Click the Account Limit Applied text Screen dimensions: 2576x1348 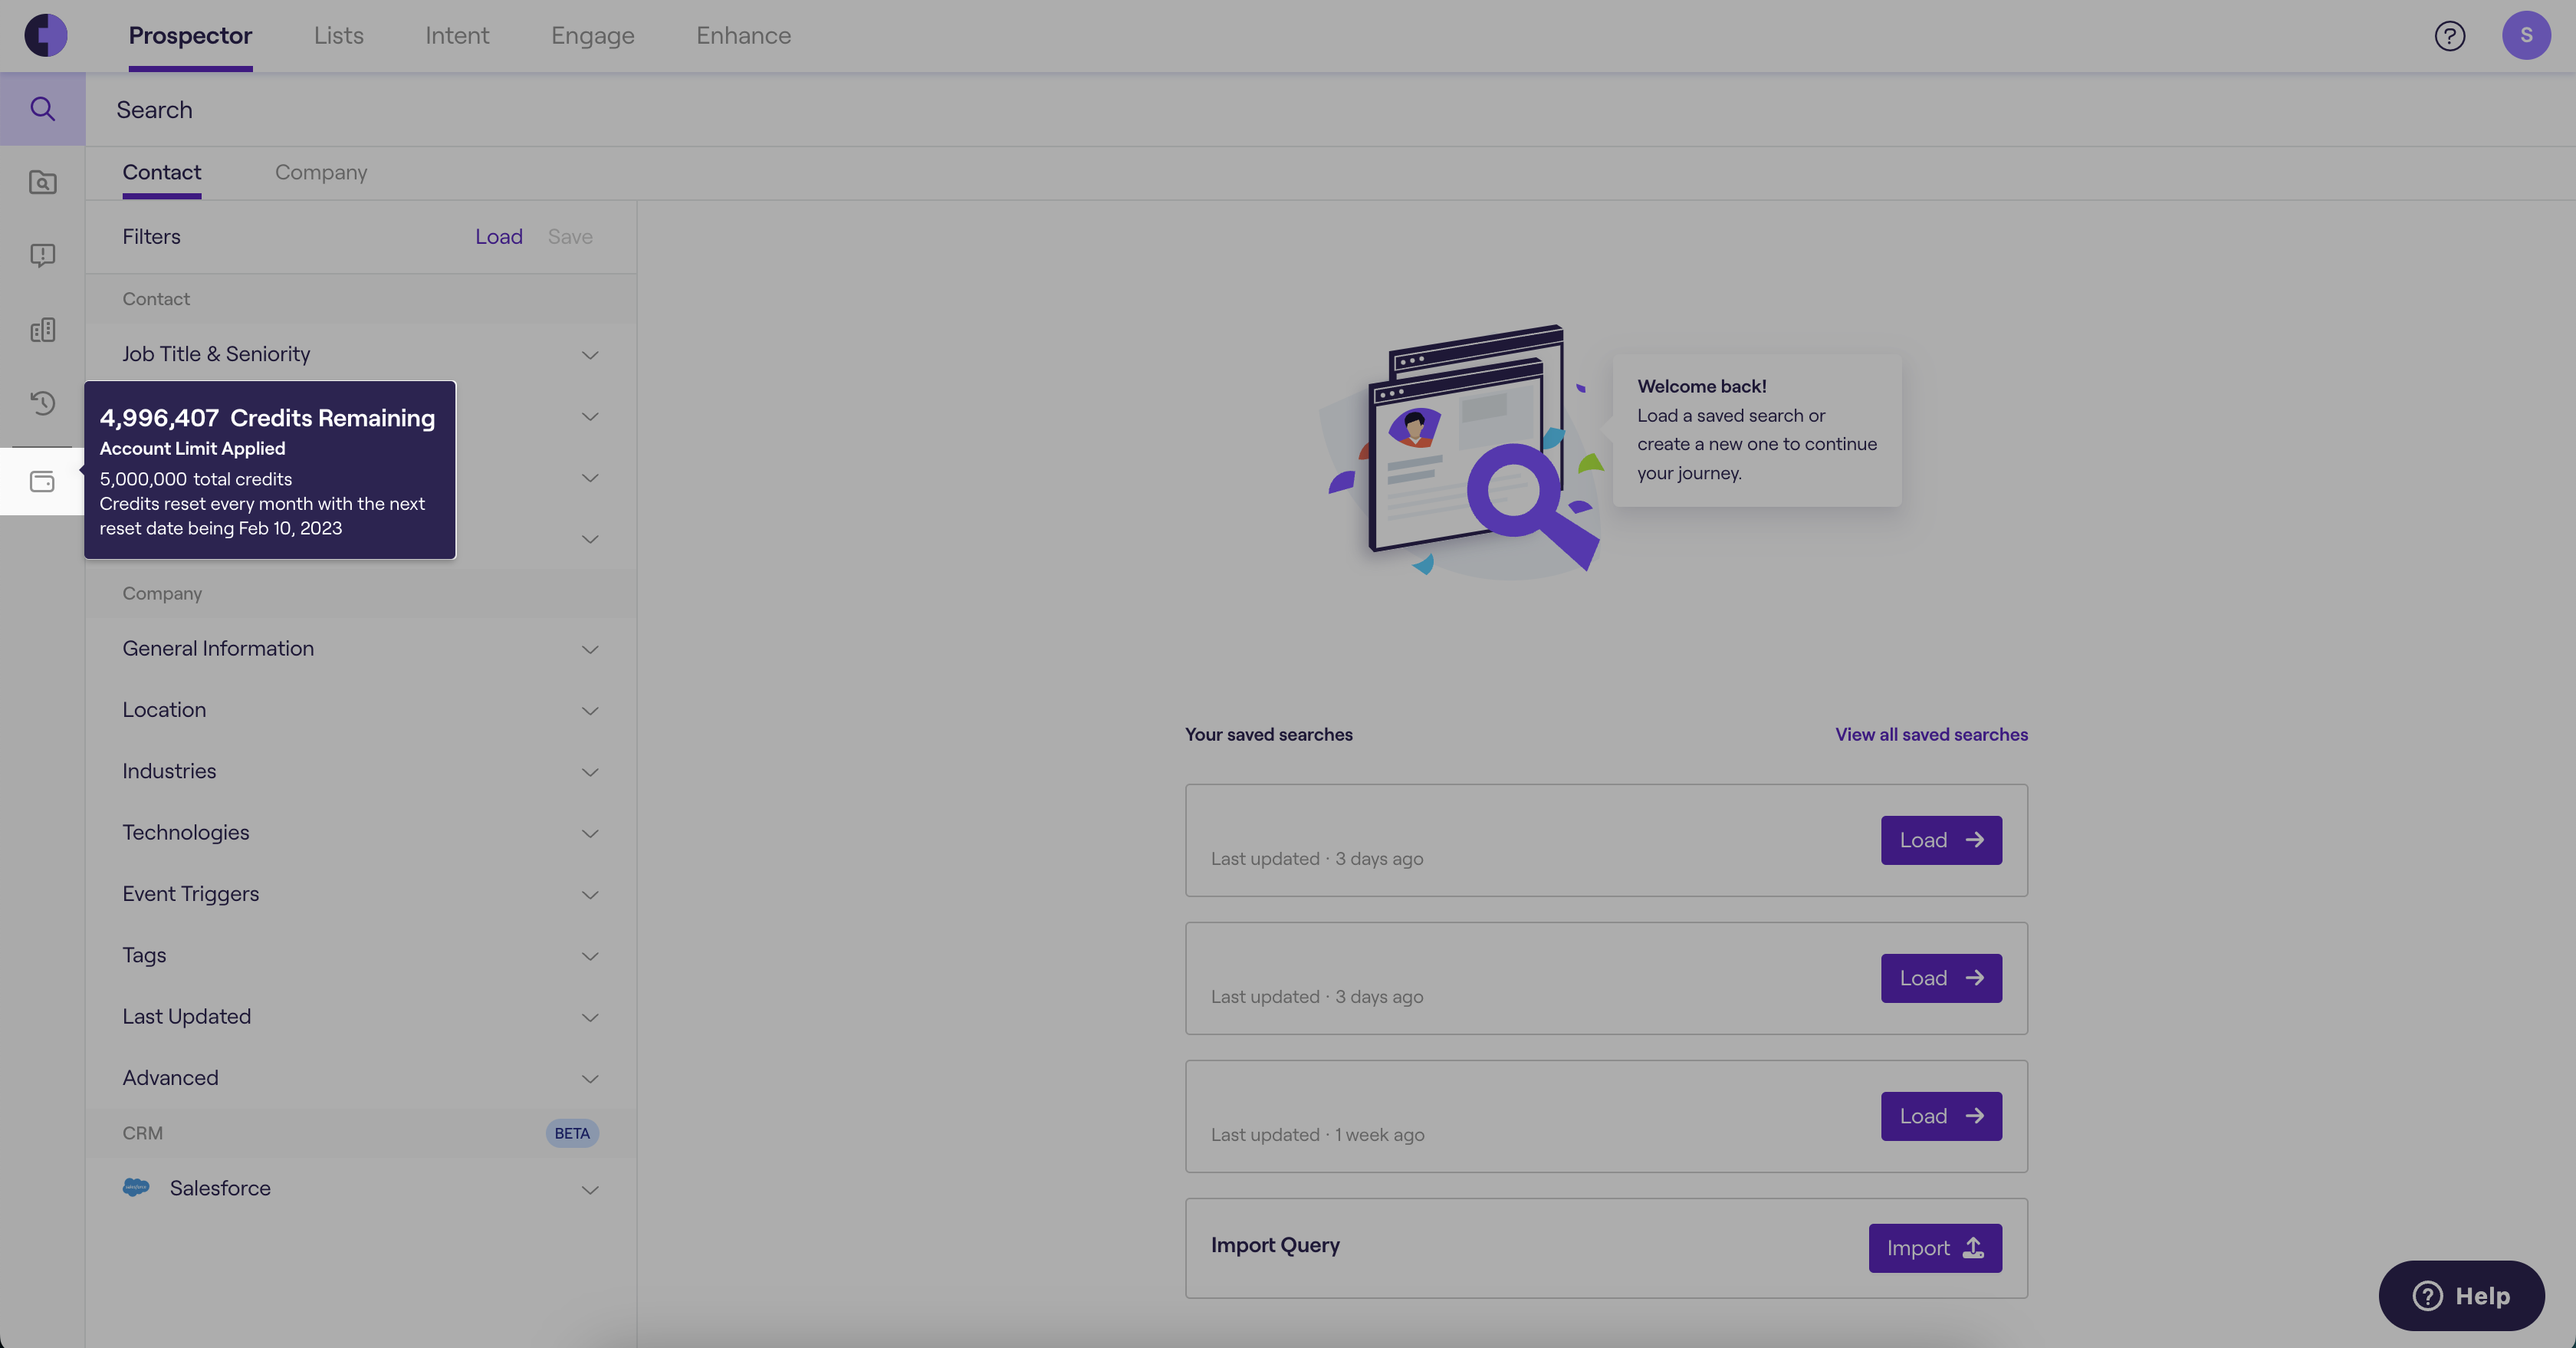(192, 448)
